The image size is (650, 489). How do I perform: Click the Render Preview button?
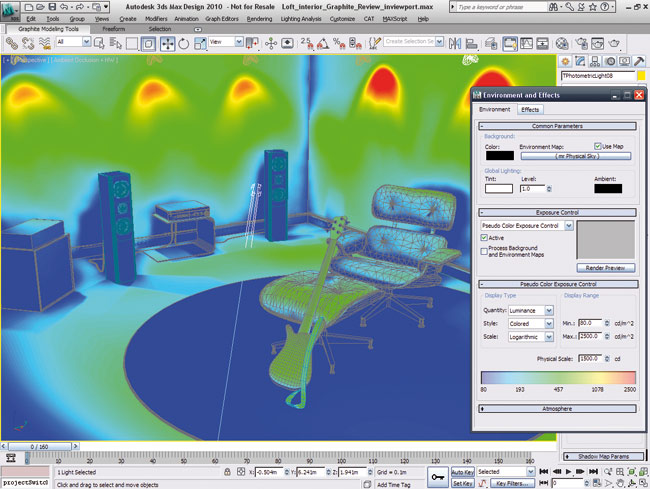pyautogui.click(x=605, y=268)
